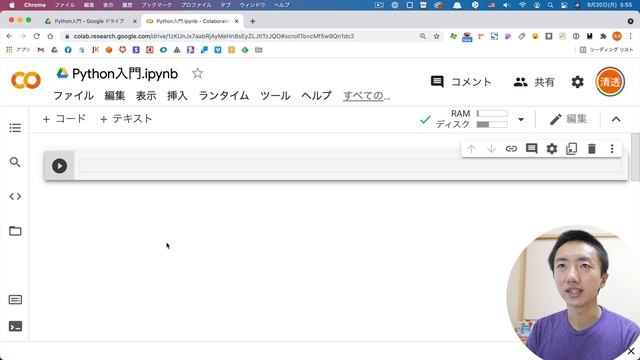This screenshot has height=360, width=640.
Task: Open Wi-Fi status in menu bar
Action: (x=522, y=5)
